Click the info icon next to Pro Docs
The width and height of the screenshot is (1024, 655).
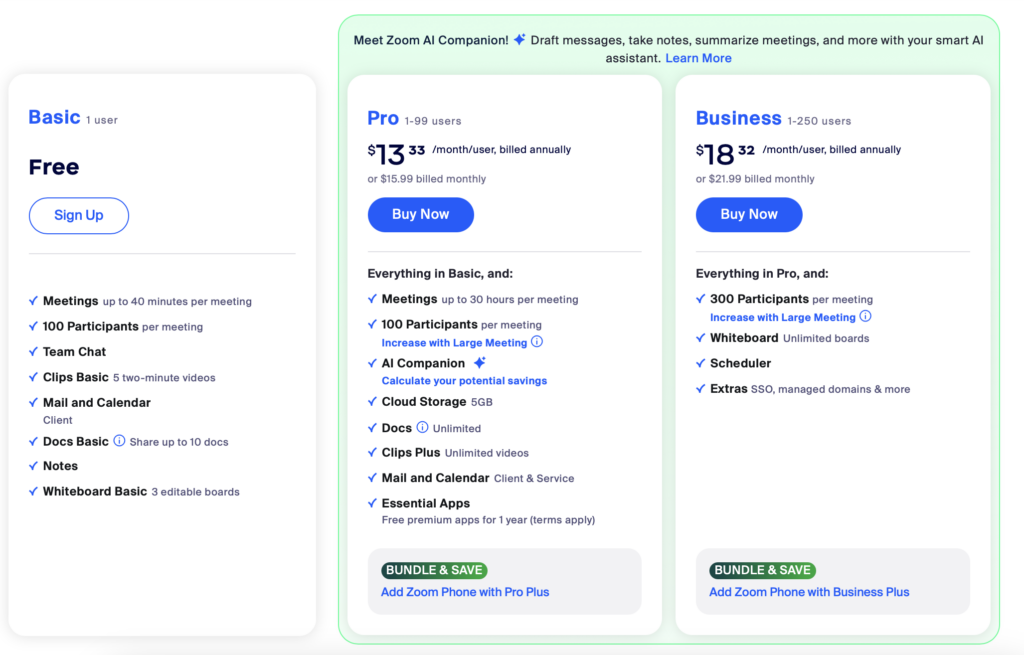pyautogui.click(x=422, y=428)
